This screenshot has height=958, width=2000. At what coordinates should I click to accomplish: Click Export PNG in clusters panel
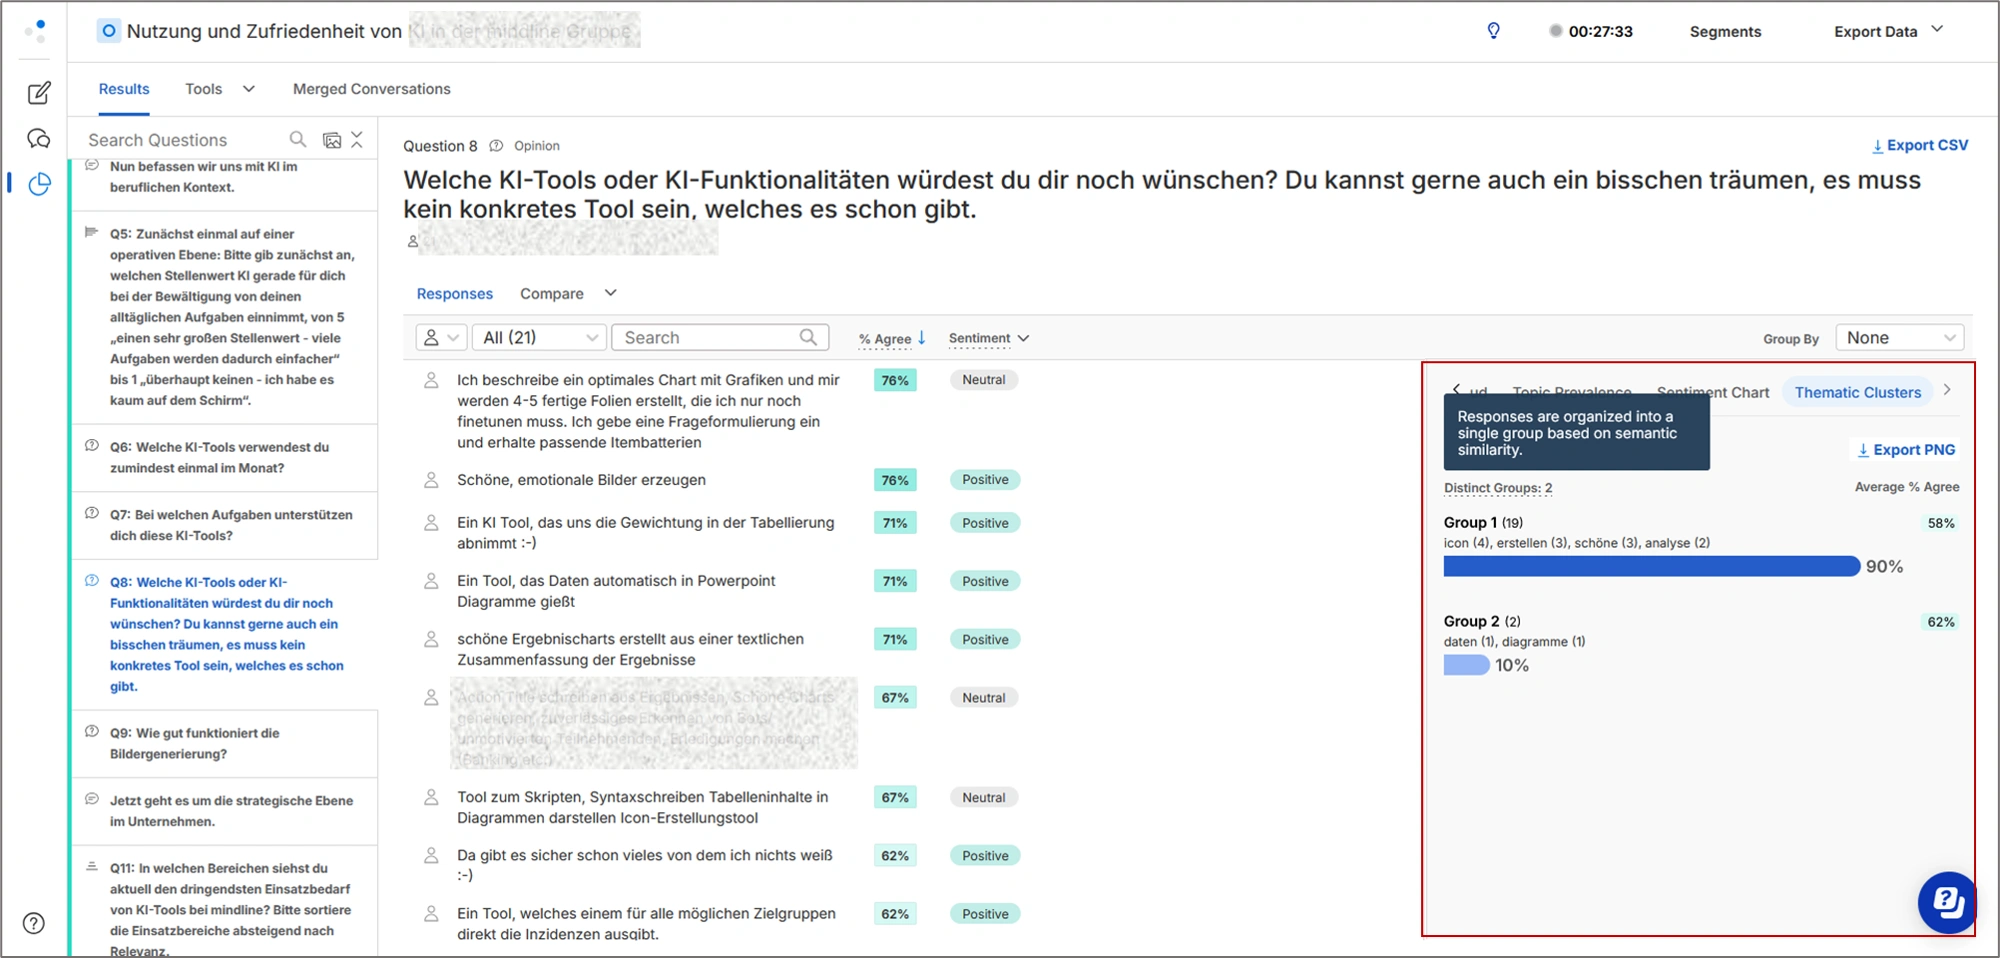1906,450
